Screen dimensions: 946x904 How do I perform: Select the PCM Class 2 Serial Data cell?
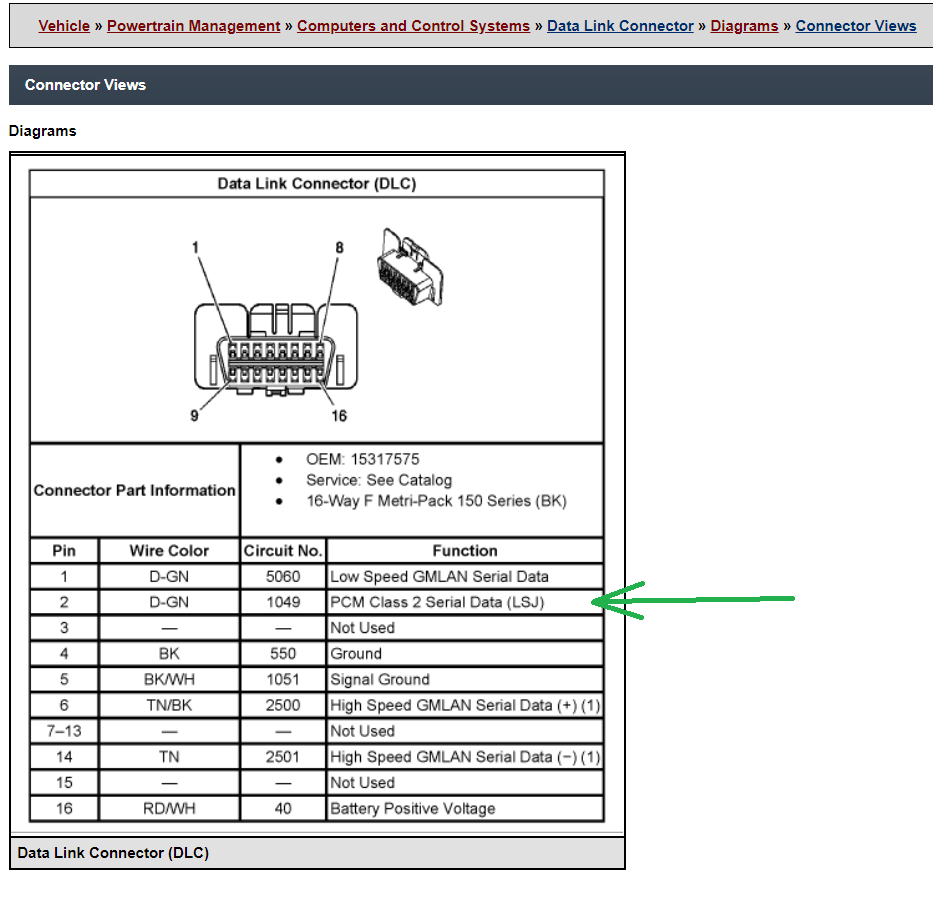(x=465, y=602)
